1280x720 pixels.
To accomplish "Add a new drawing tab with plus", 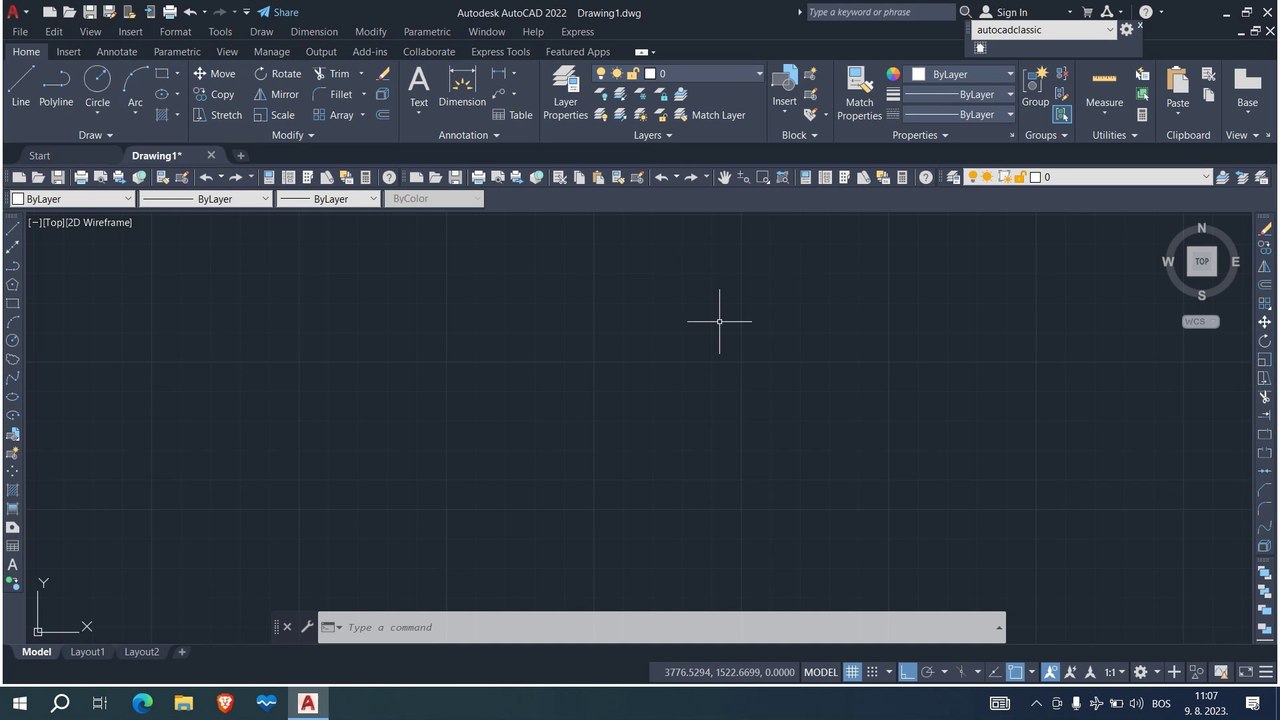I will (240, 156).
